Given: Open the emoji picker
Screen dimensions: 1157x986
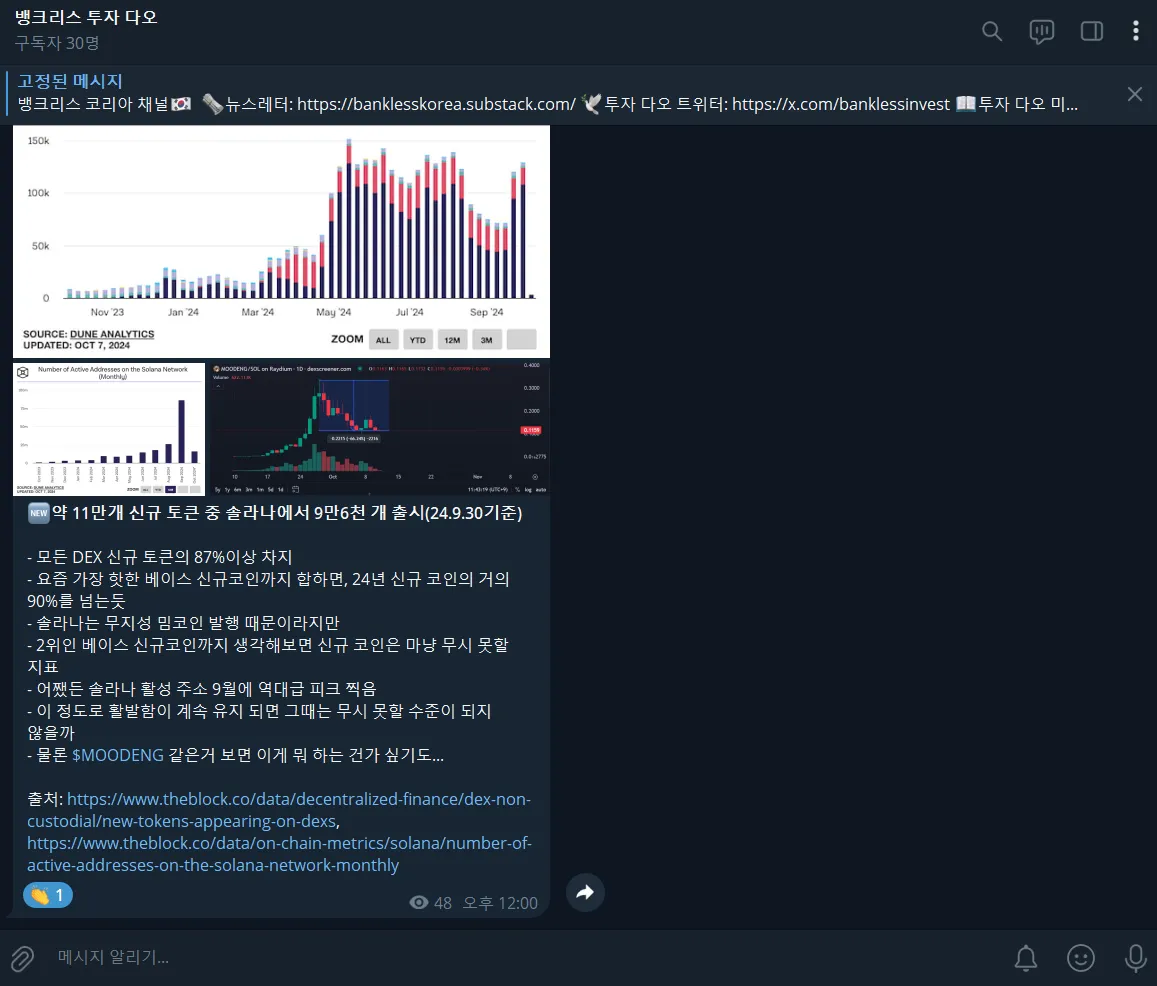Looking at the screenshot, I should click(1081, 958).
